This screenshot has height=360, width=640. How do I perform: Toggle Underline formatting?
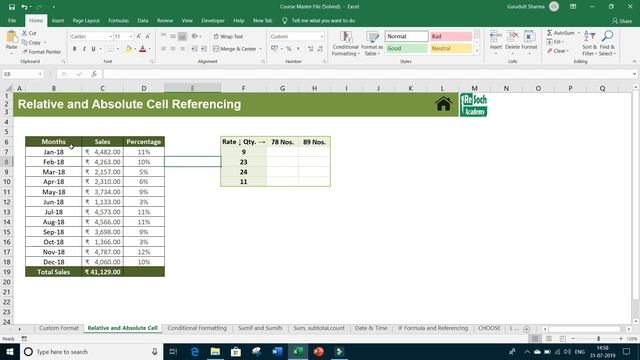pyautogui.click(x=93, y=49)
